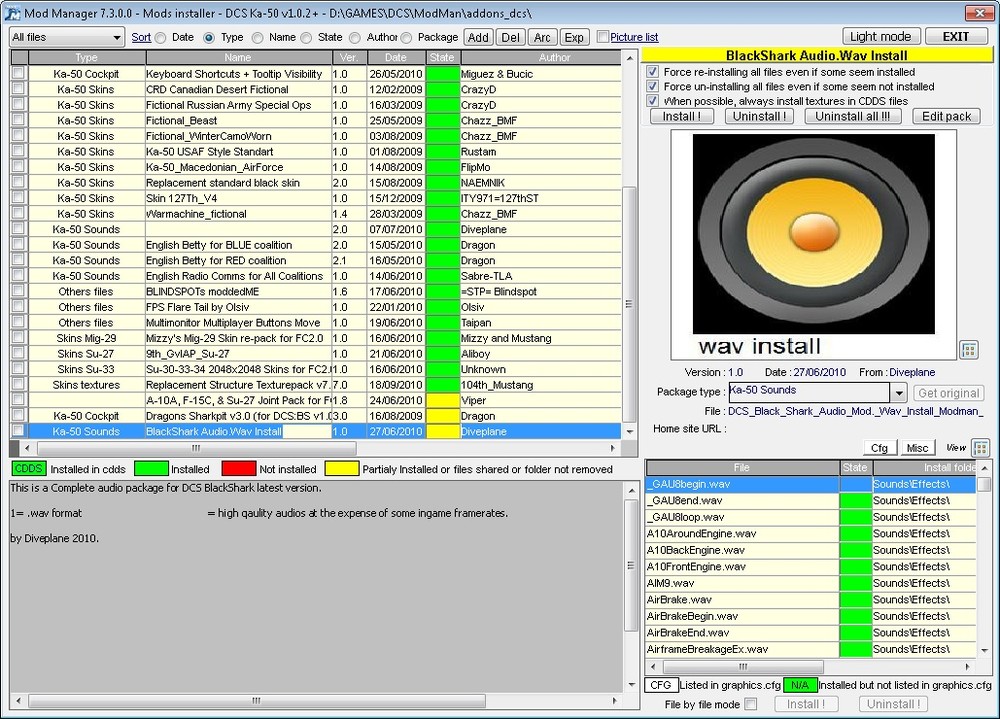Click the Arc toolbar button
This screenshot has height=719, width=1000.
(x=541, y=37)
